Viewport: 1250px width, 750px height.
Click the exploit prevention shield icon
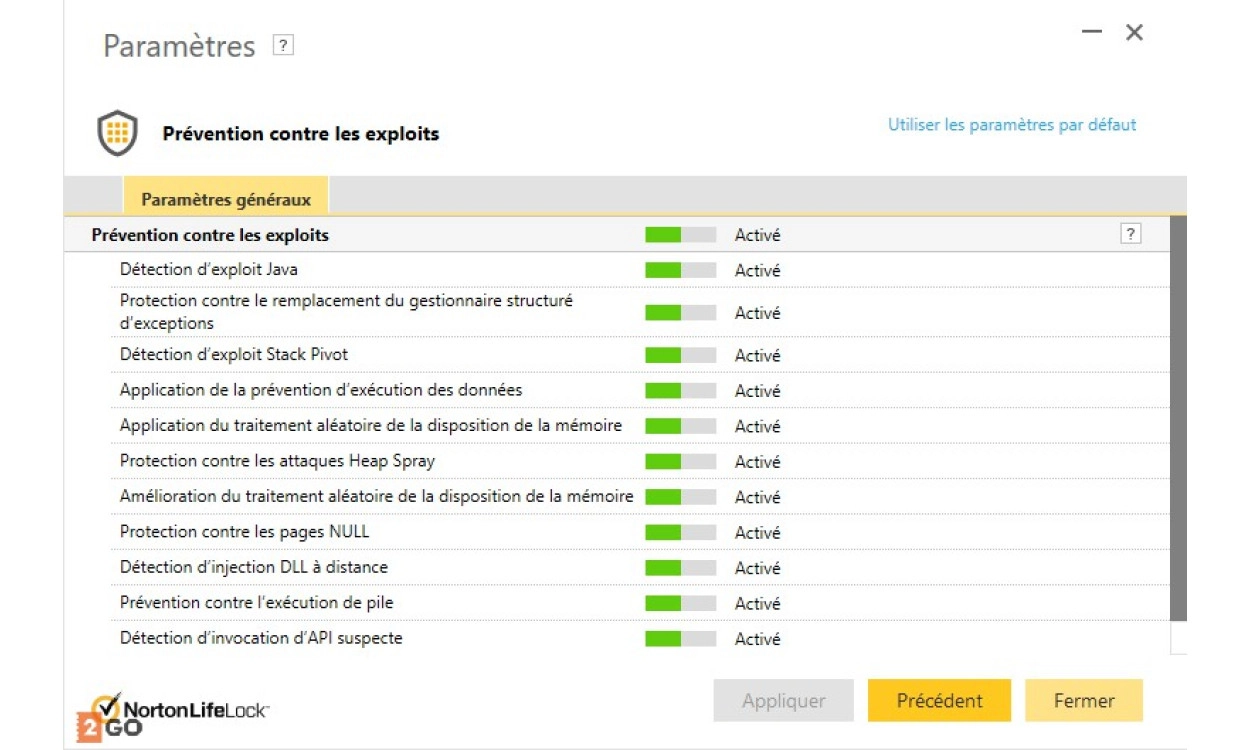click(117, 133)
